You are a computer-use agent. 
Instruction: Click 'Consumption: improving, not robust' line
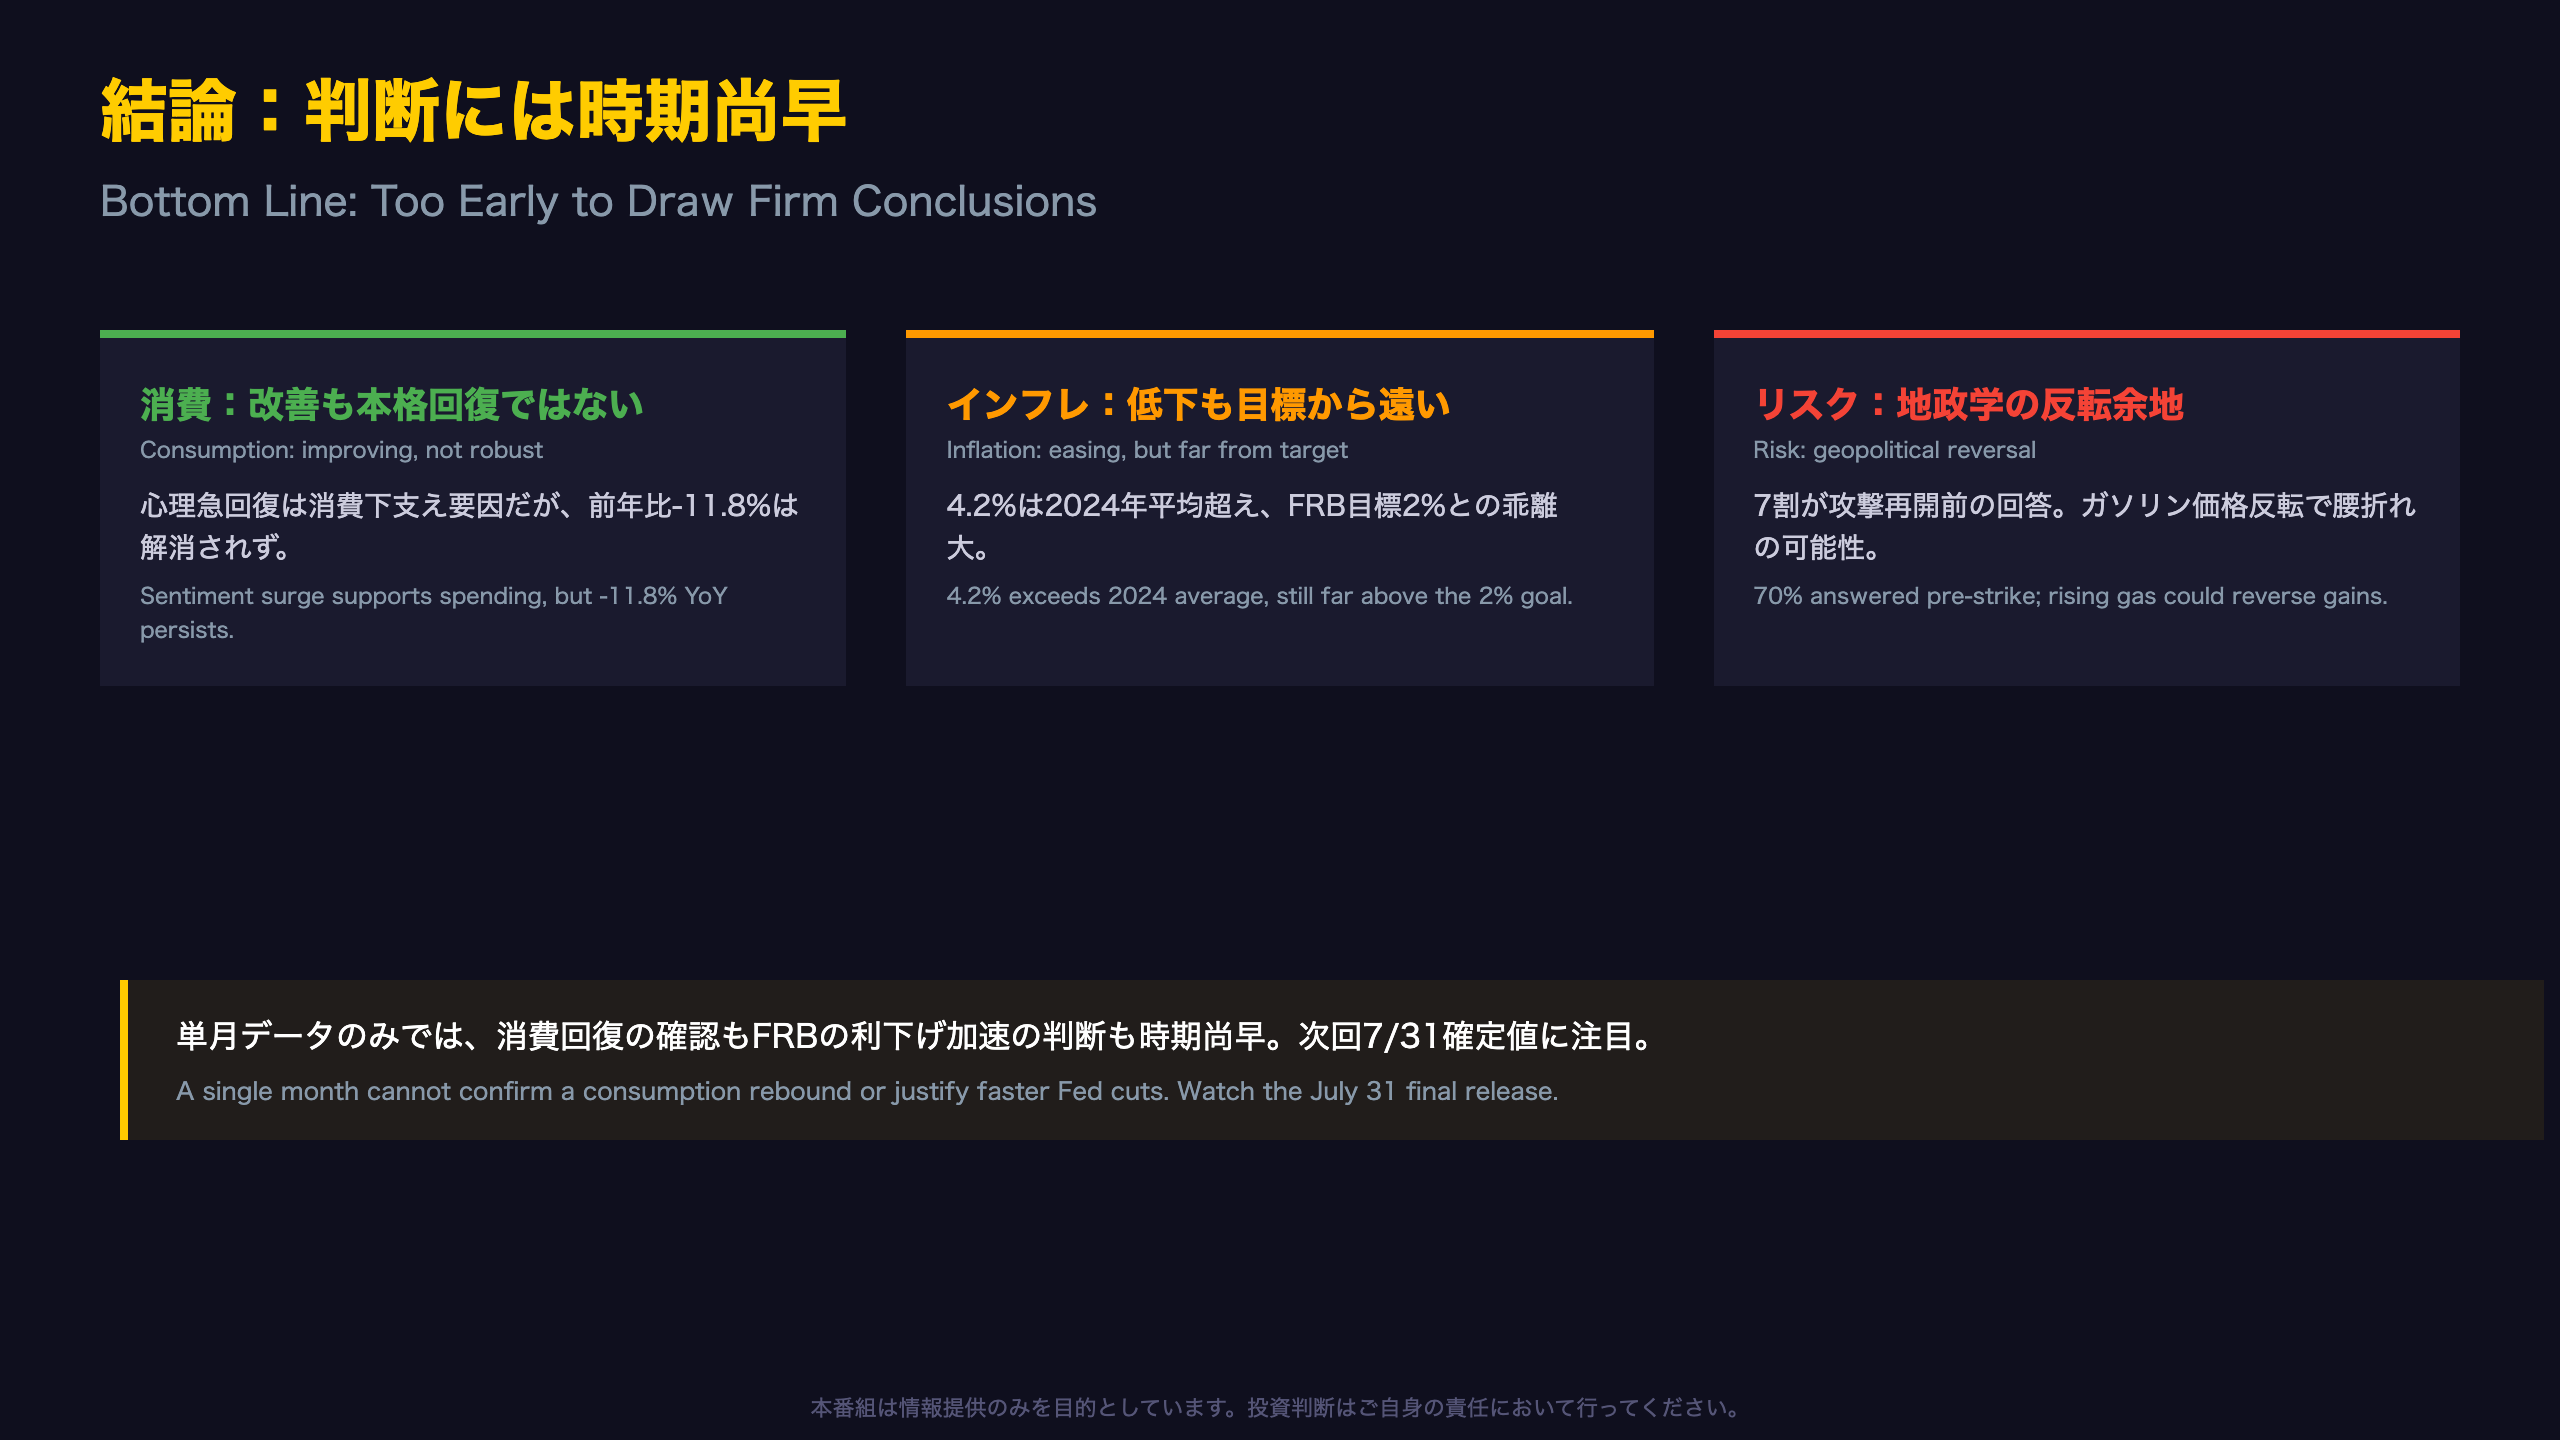[341, 450]
